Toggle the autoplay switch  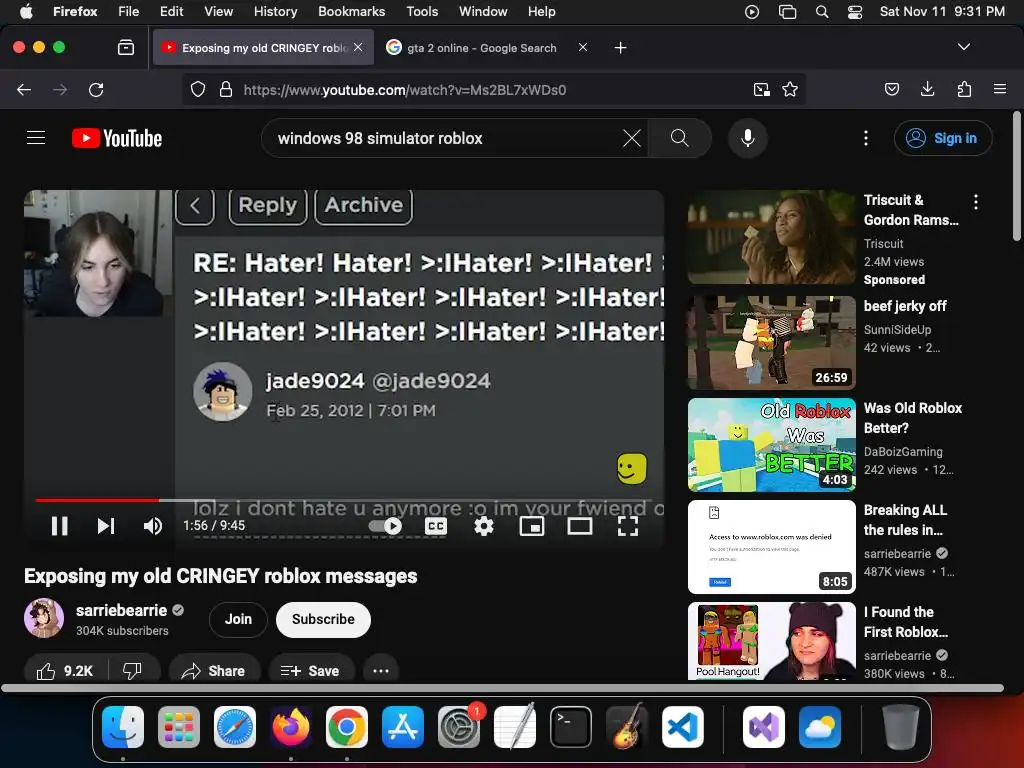[x=385, y=526]
